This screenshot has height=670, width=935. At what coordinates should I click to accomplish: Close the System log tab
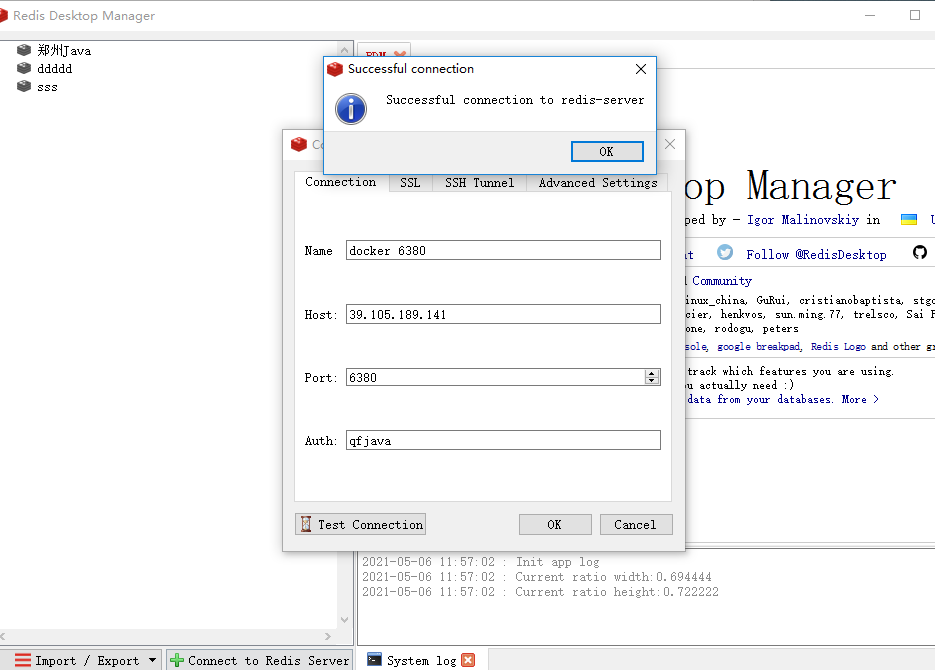pos(469,660)
